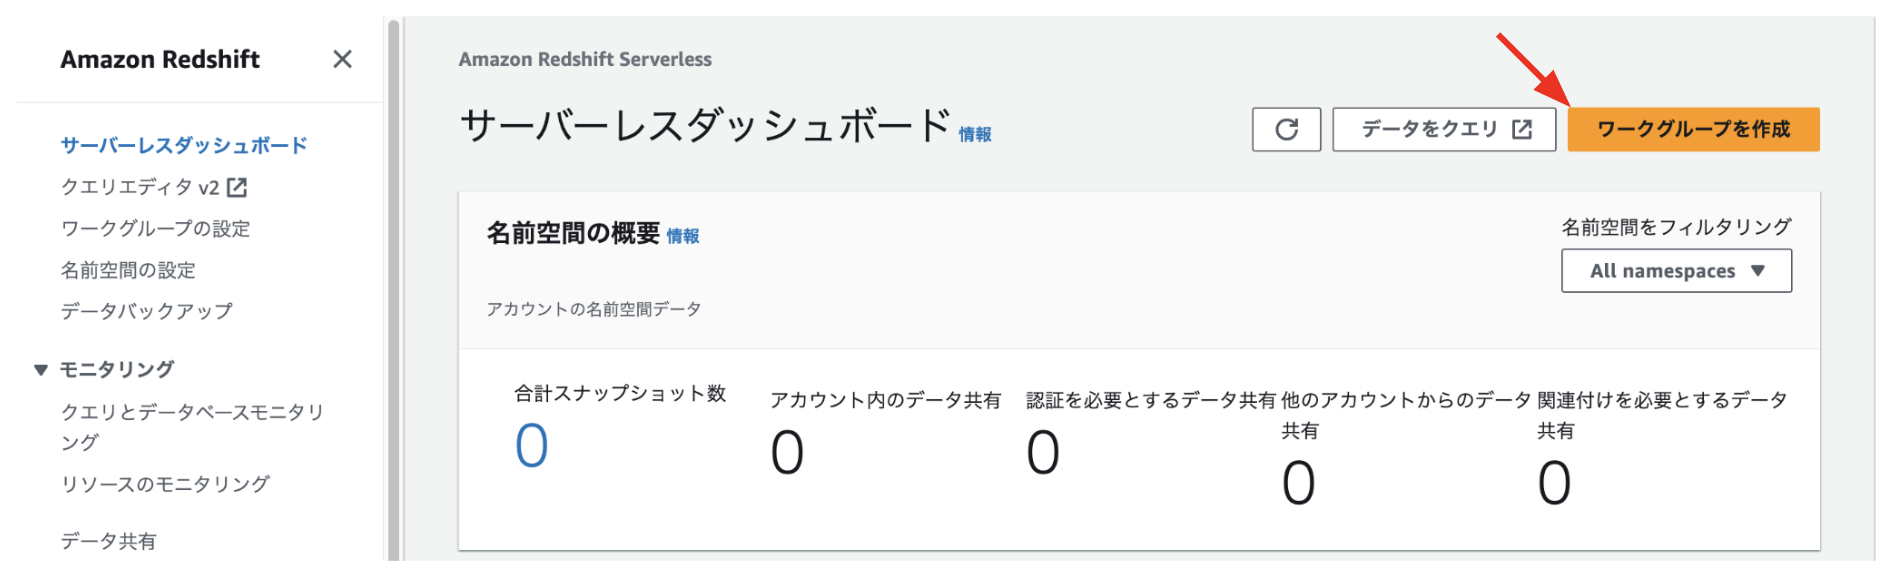Open 名前空間の設定 in the sidebar
1890x574 pixels.
coord(128,270)
